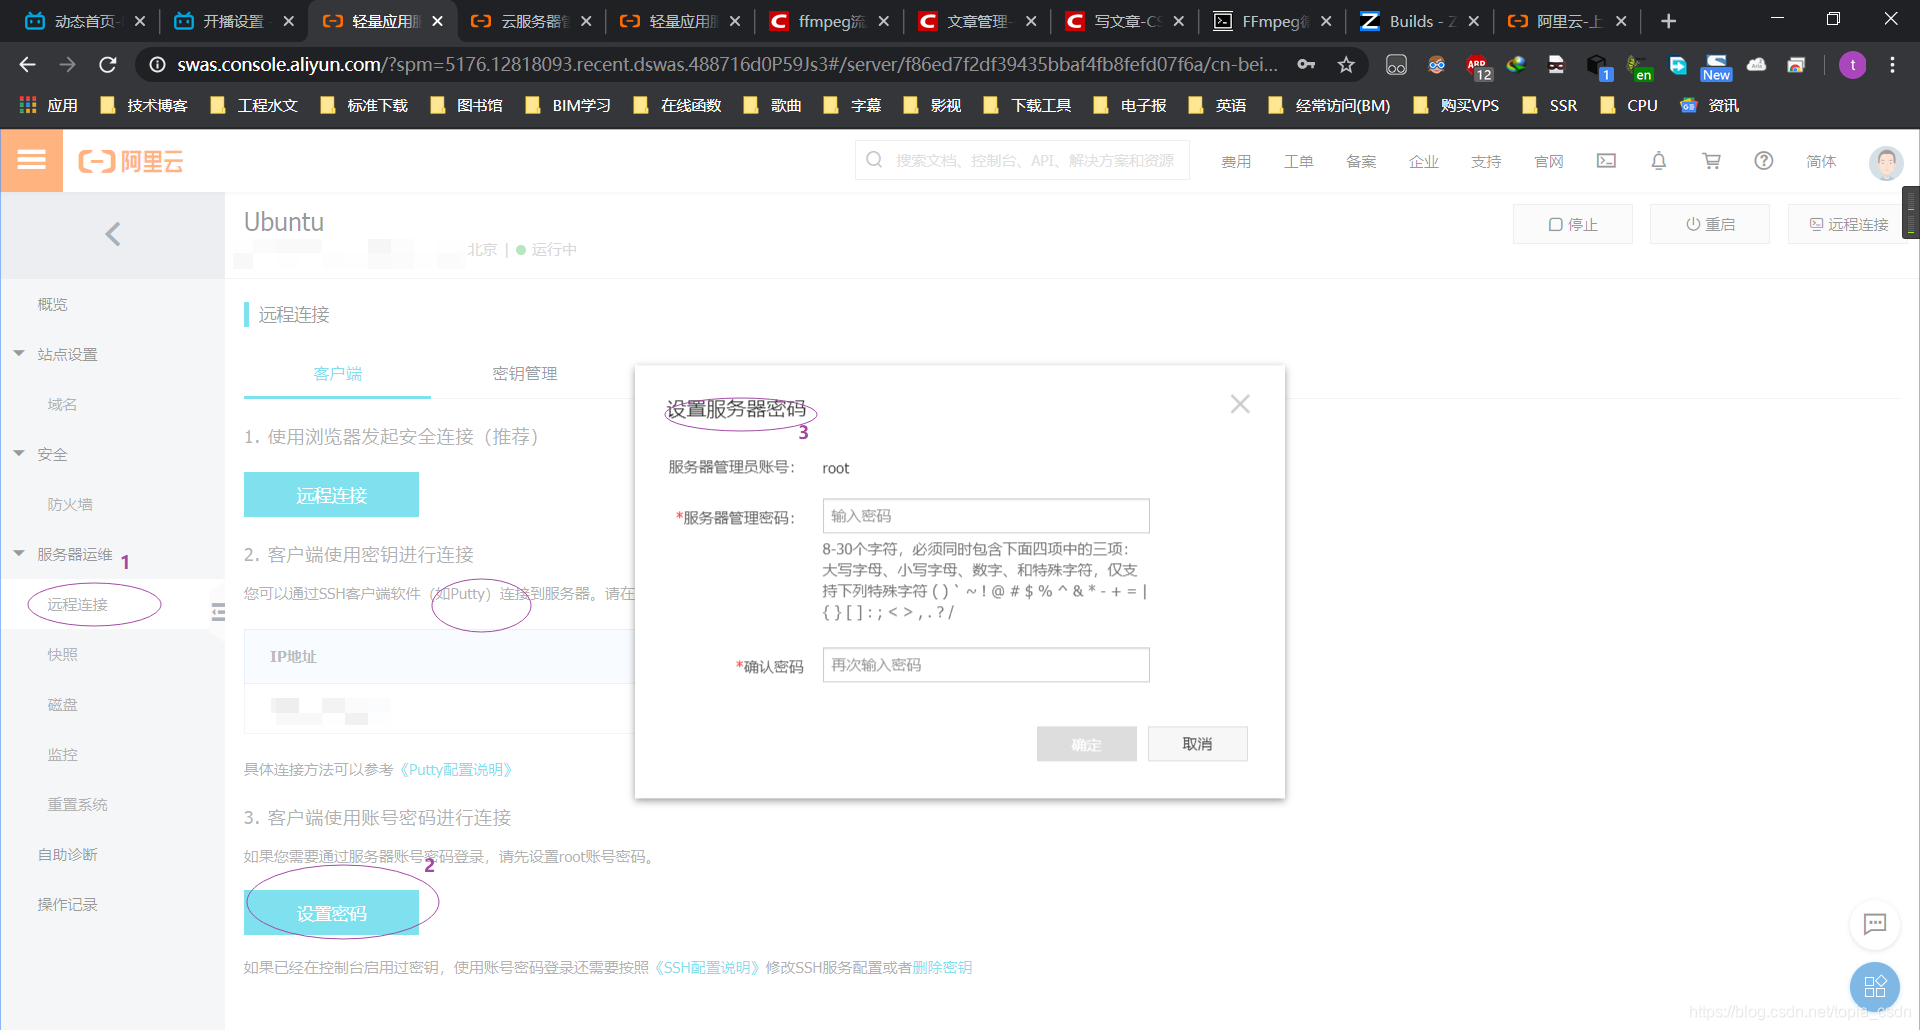Click 取消 in the password dialog
Image resolution: width=1920 pixels, height=1030 pixels.
(x=1197, y=743)
